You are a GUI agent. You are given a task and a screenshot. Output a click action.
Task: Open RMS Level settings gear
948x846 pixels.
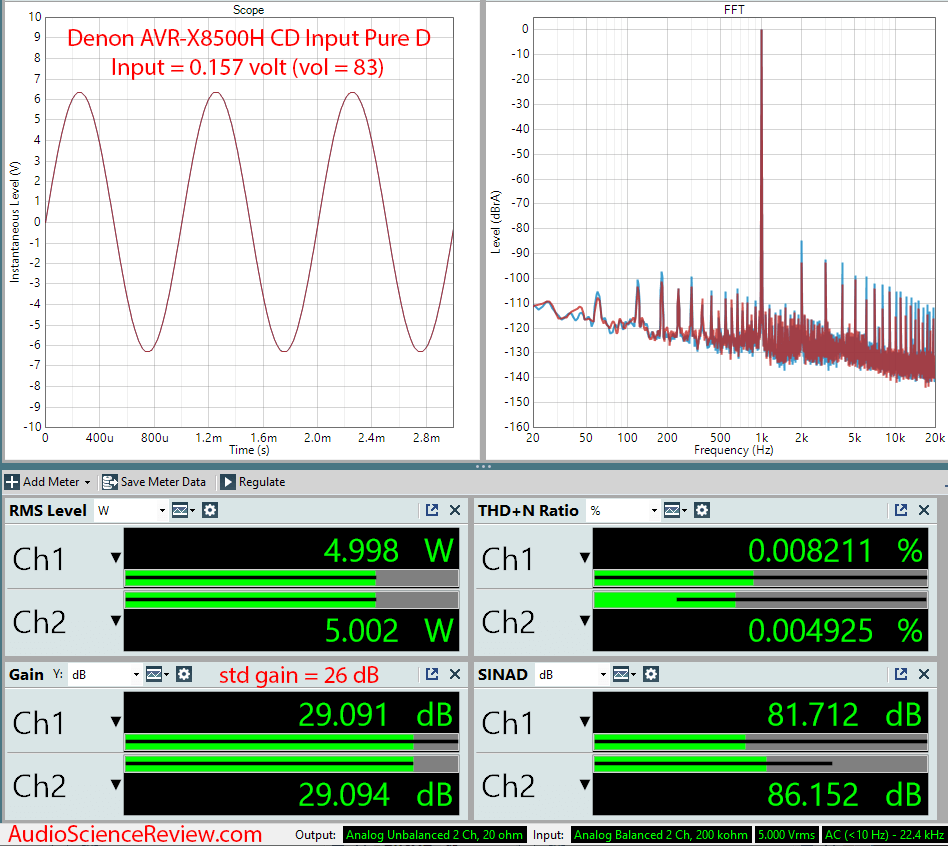click(x=210, y=510)
